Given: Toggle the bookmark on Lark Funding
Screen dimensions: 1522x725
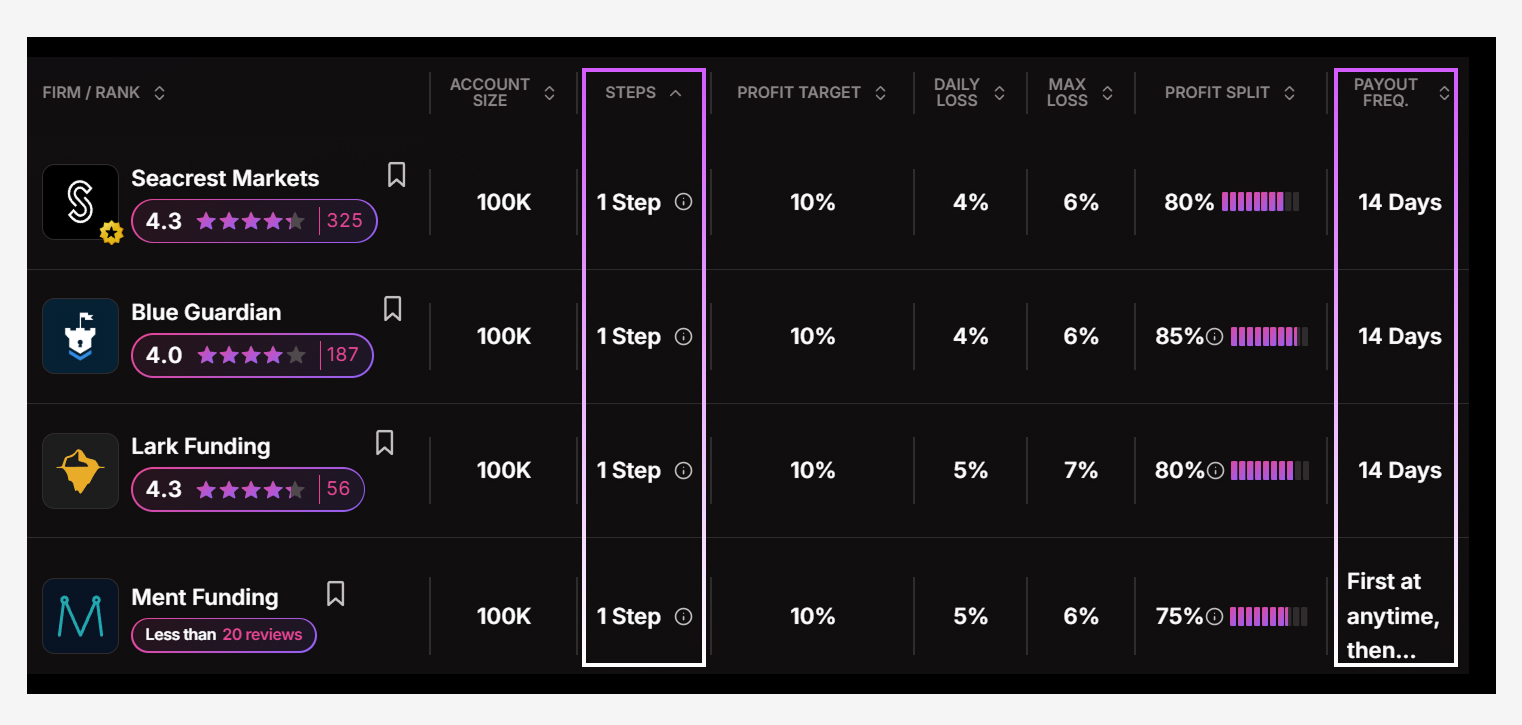Looking at the screenshot, I should click(x=384, y=443).
